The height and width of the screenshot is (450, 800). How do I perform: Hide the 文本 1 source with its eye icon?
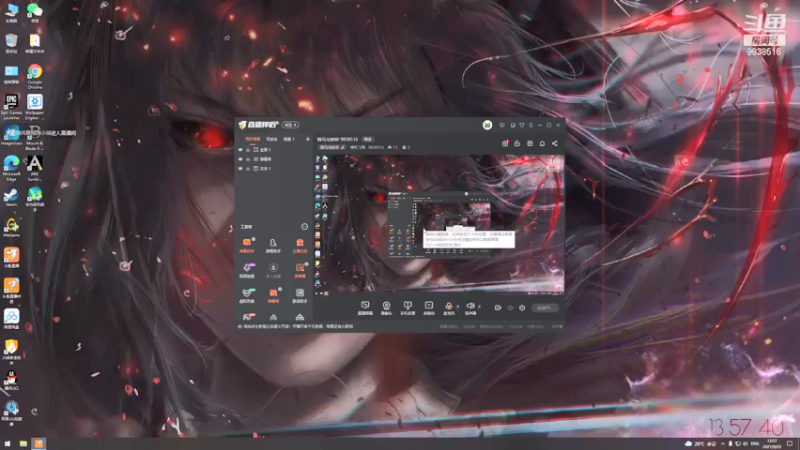pos(240,168)
